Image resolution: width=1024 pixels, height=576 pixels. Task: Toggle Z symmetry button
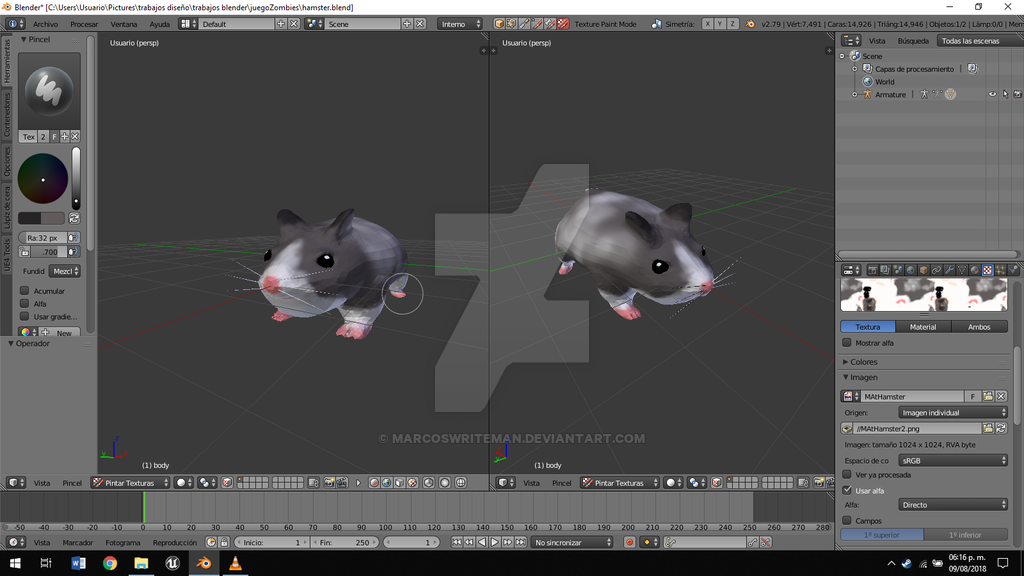tap(732, 24)
